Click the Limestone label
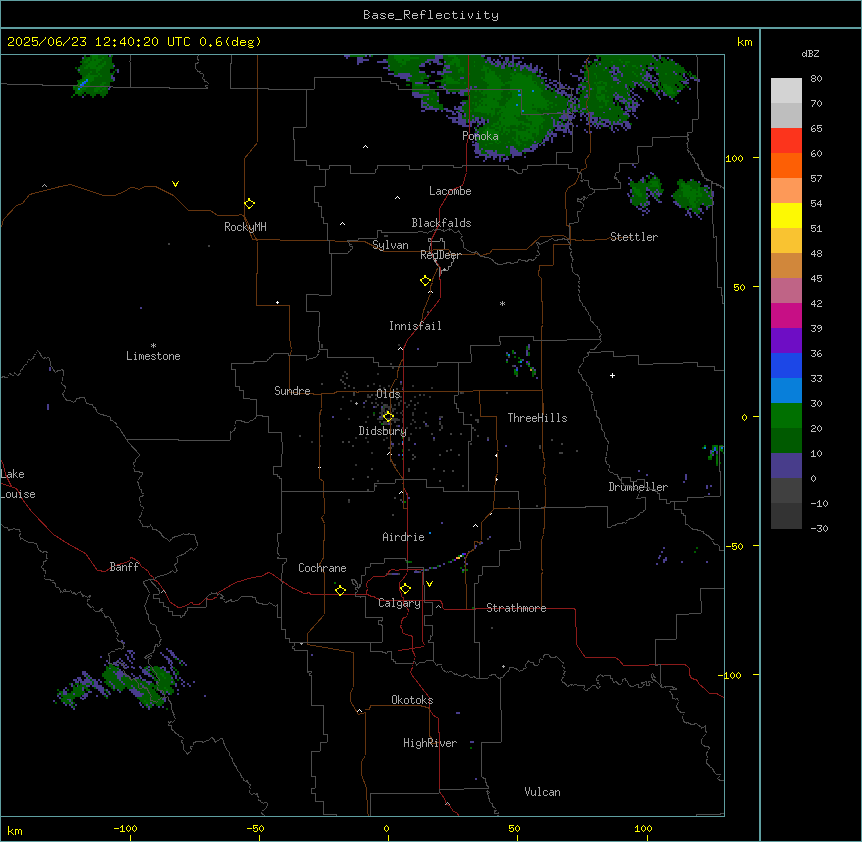The height and width of the screenshot is (842, 862). pos(153,356)
